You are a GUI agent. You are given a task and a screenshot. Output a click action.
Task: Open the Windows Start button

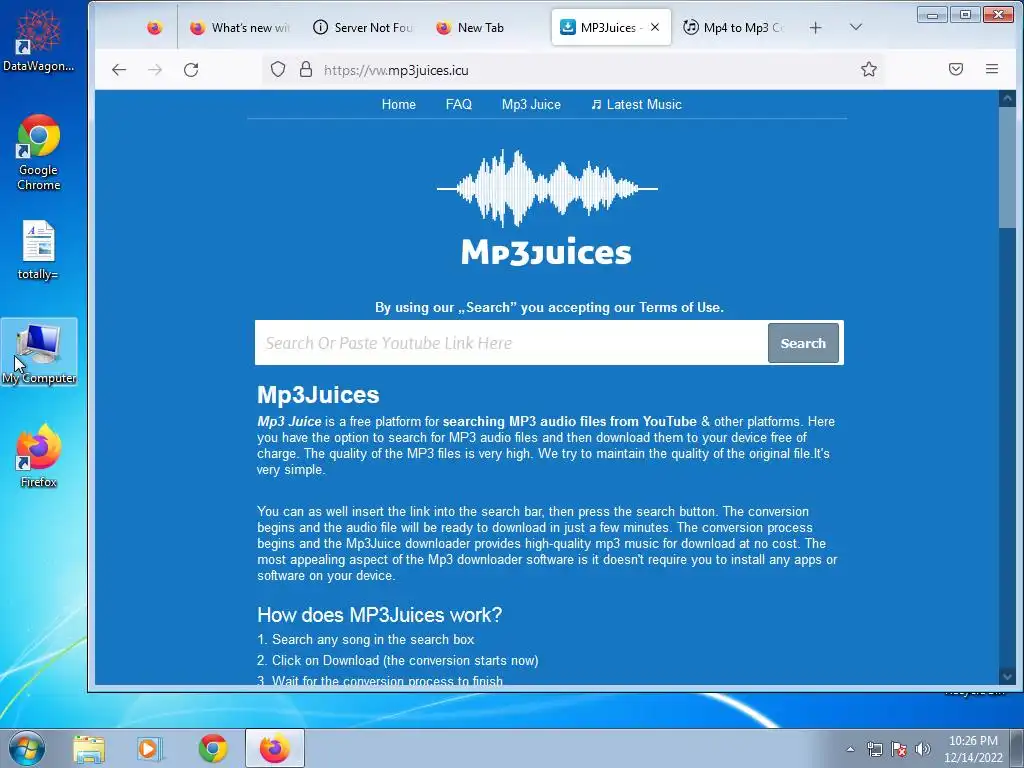[26, 748]
